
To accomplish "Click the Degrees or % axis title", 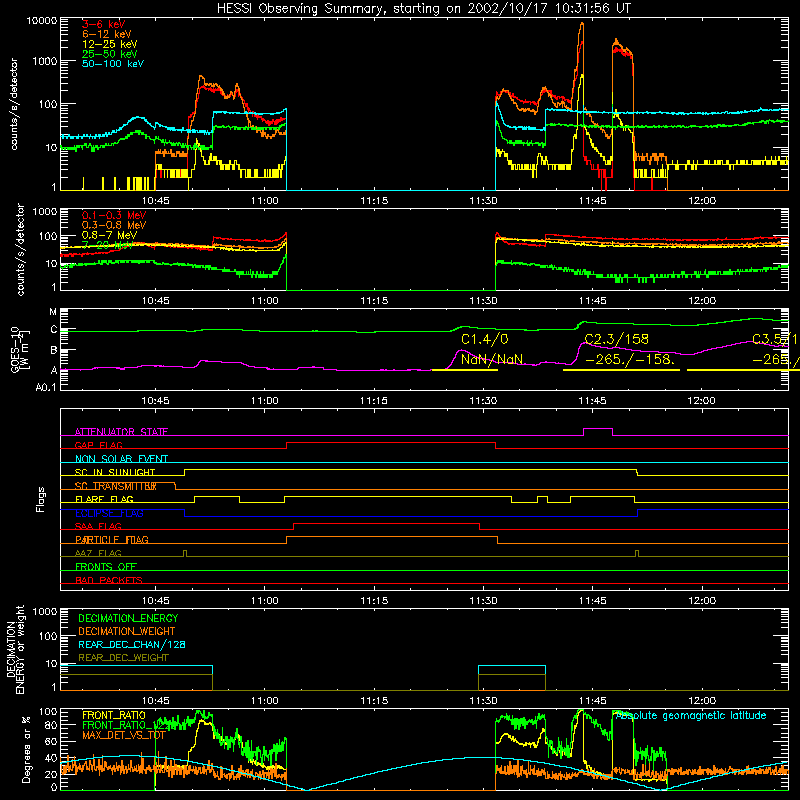I will click(x=26, y=750).
